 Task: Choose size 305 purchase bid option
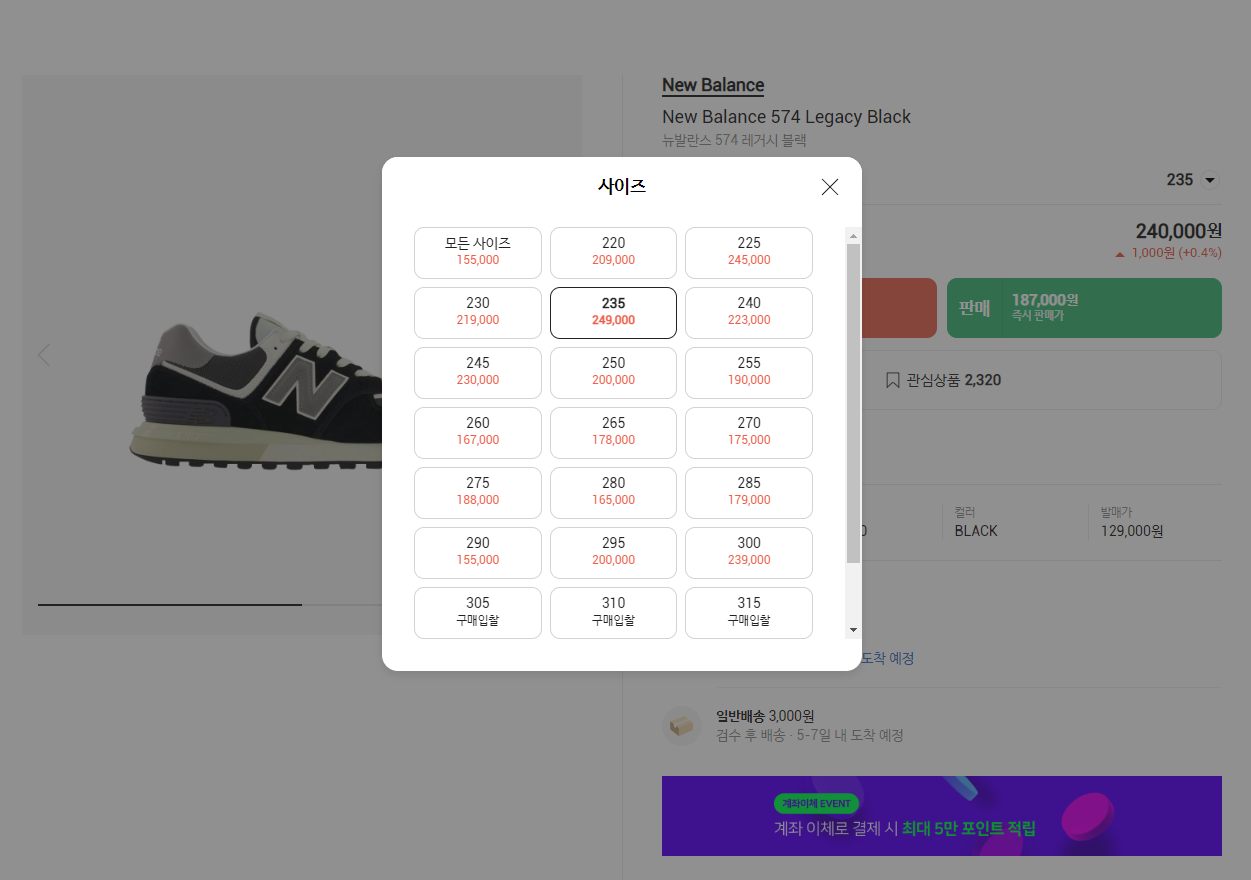tap(478, 613)
